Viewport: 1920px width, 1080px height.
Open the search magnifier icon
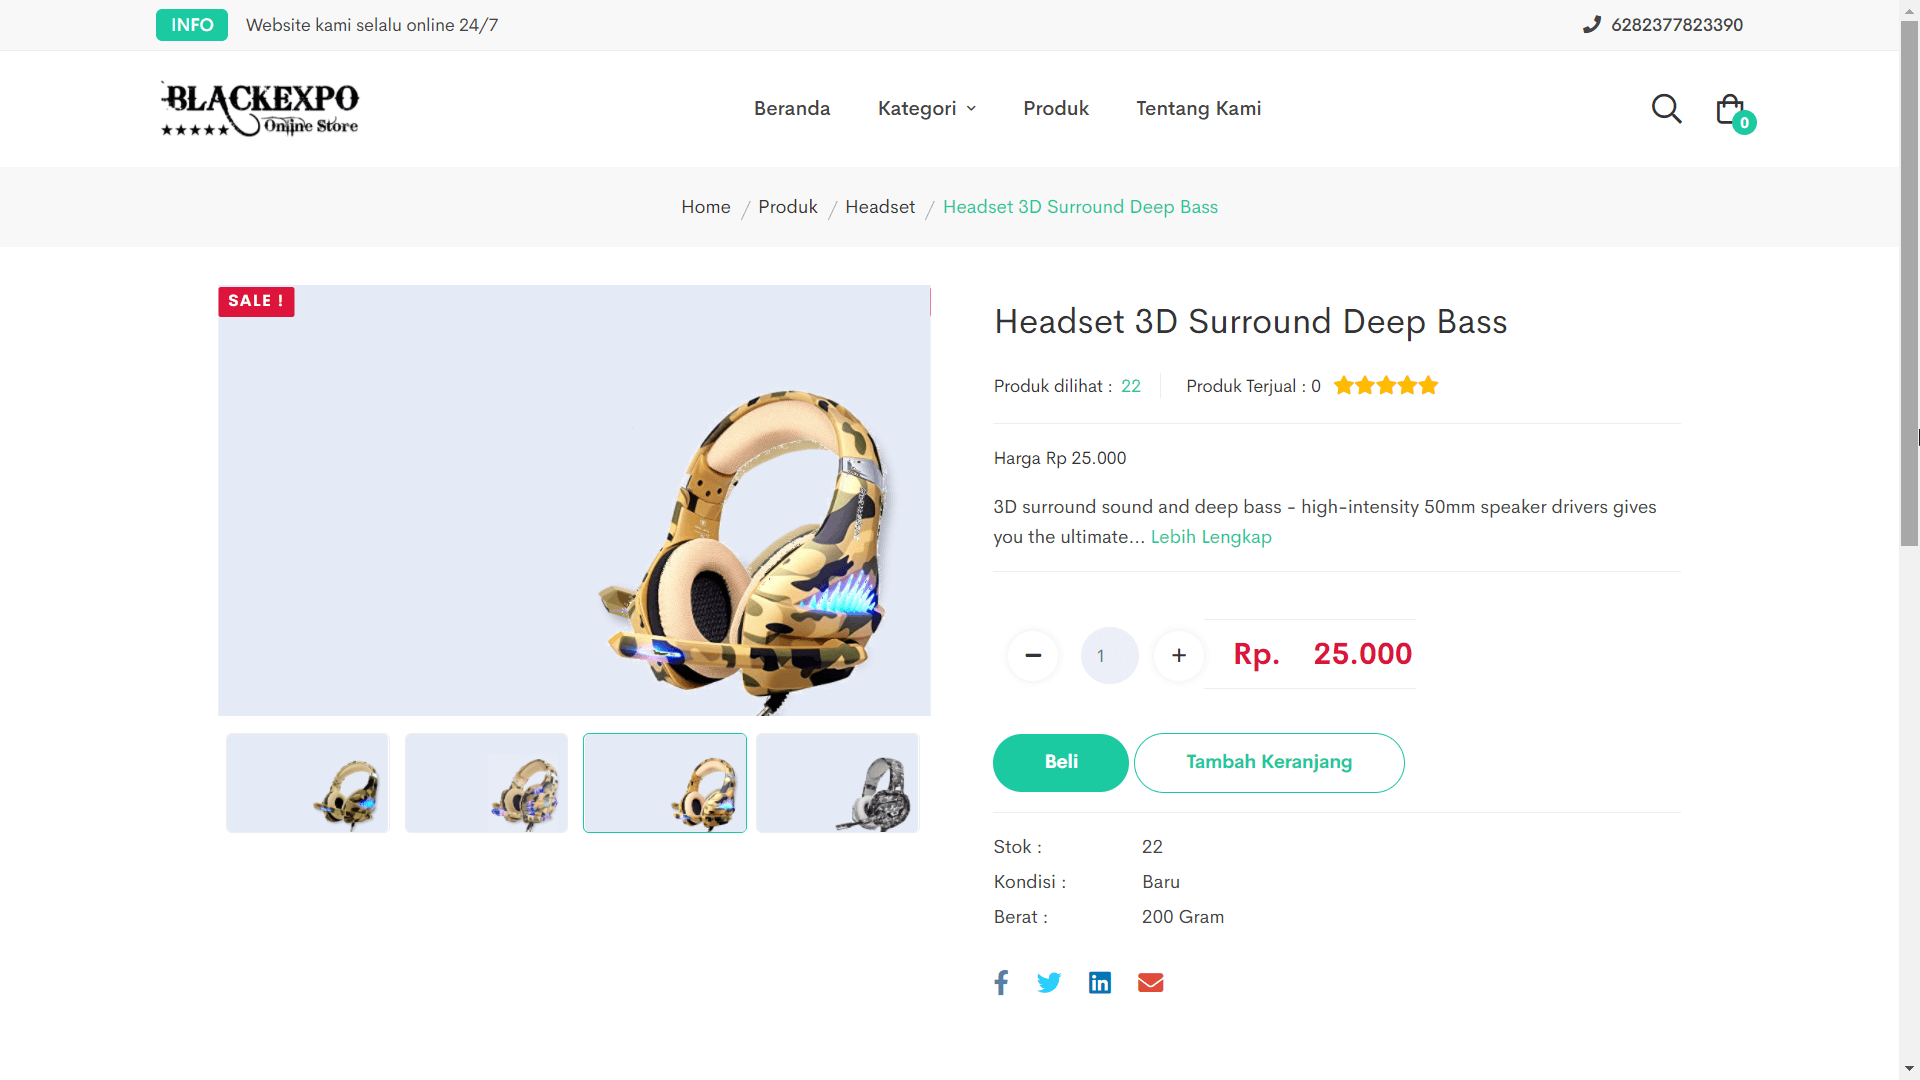(1666, 108)
